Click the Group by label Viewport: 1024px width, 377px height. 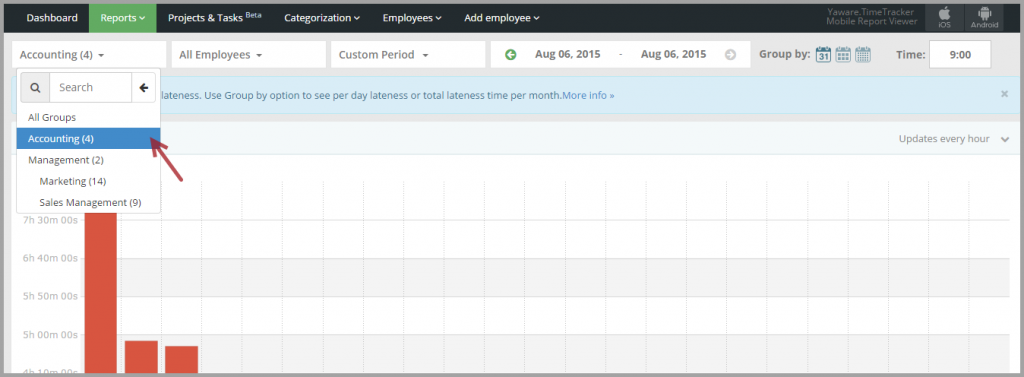[784, 55]
